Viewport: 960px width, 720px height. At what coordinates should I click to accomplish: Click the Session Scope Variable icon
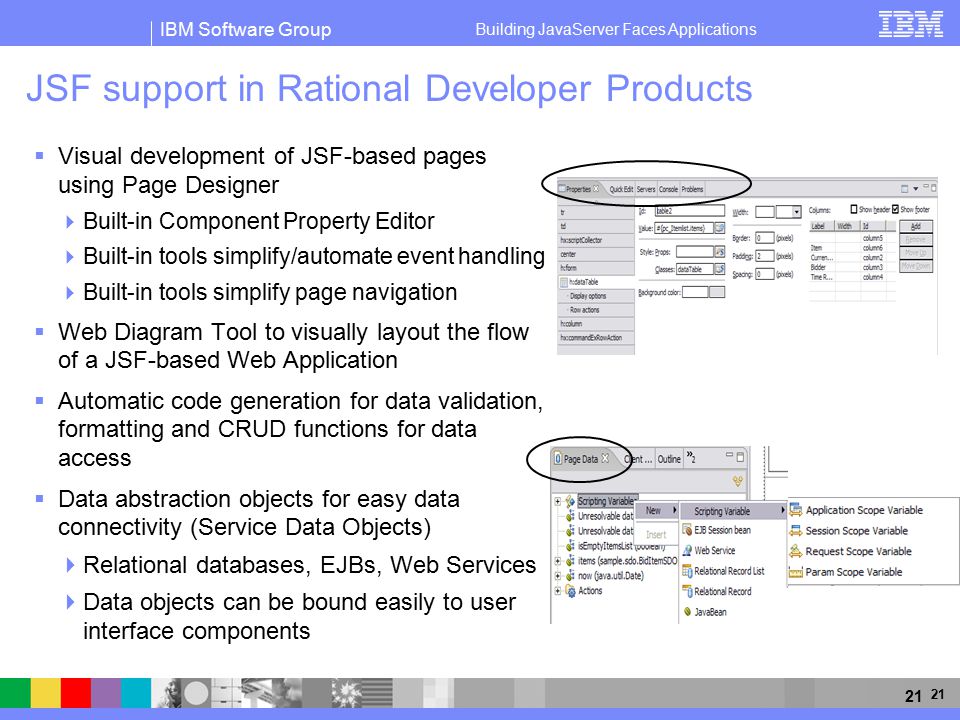point(796,531)
